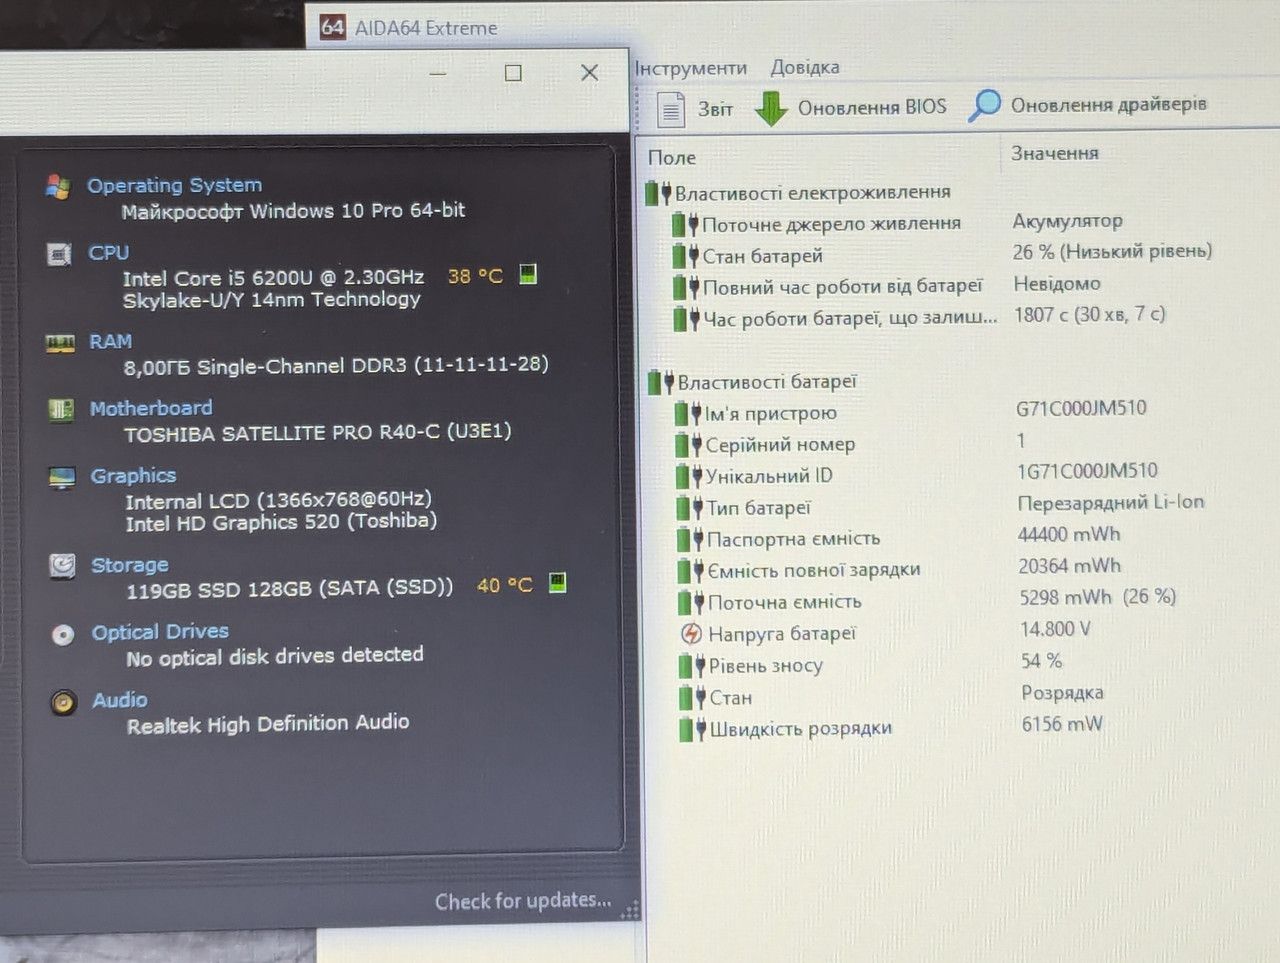Open the Optical Drives section link
The image size is (1280, 963).
(x=160, y=632)
